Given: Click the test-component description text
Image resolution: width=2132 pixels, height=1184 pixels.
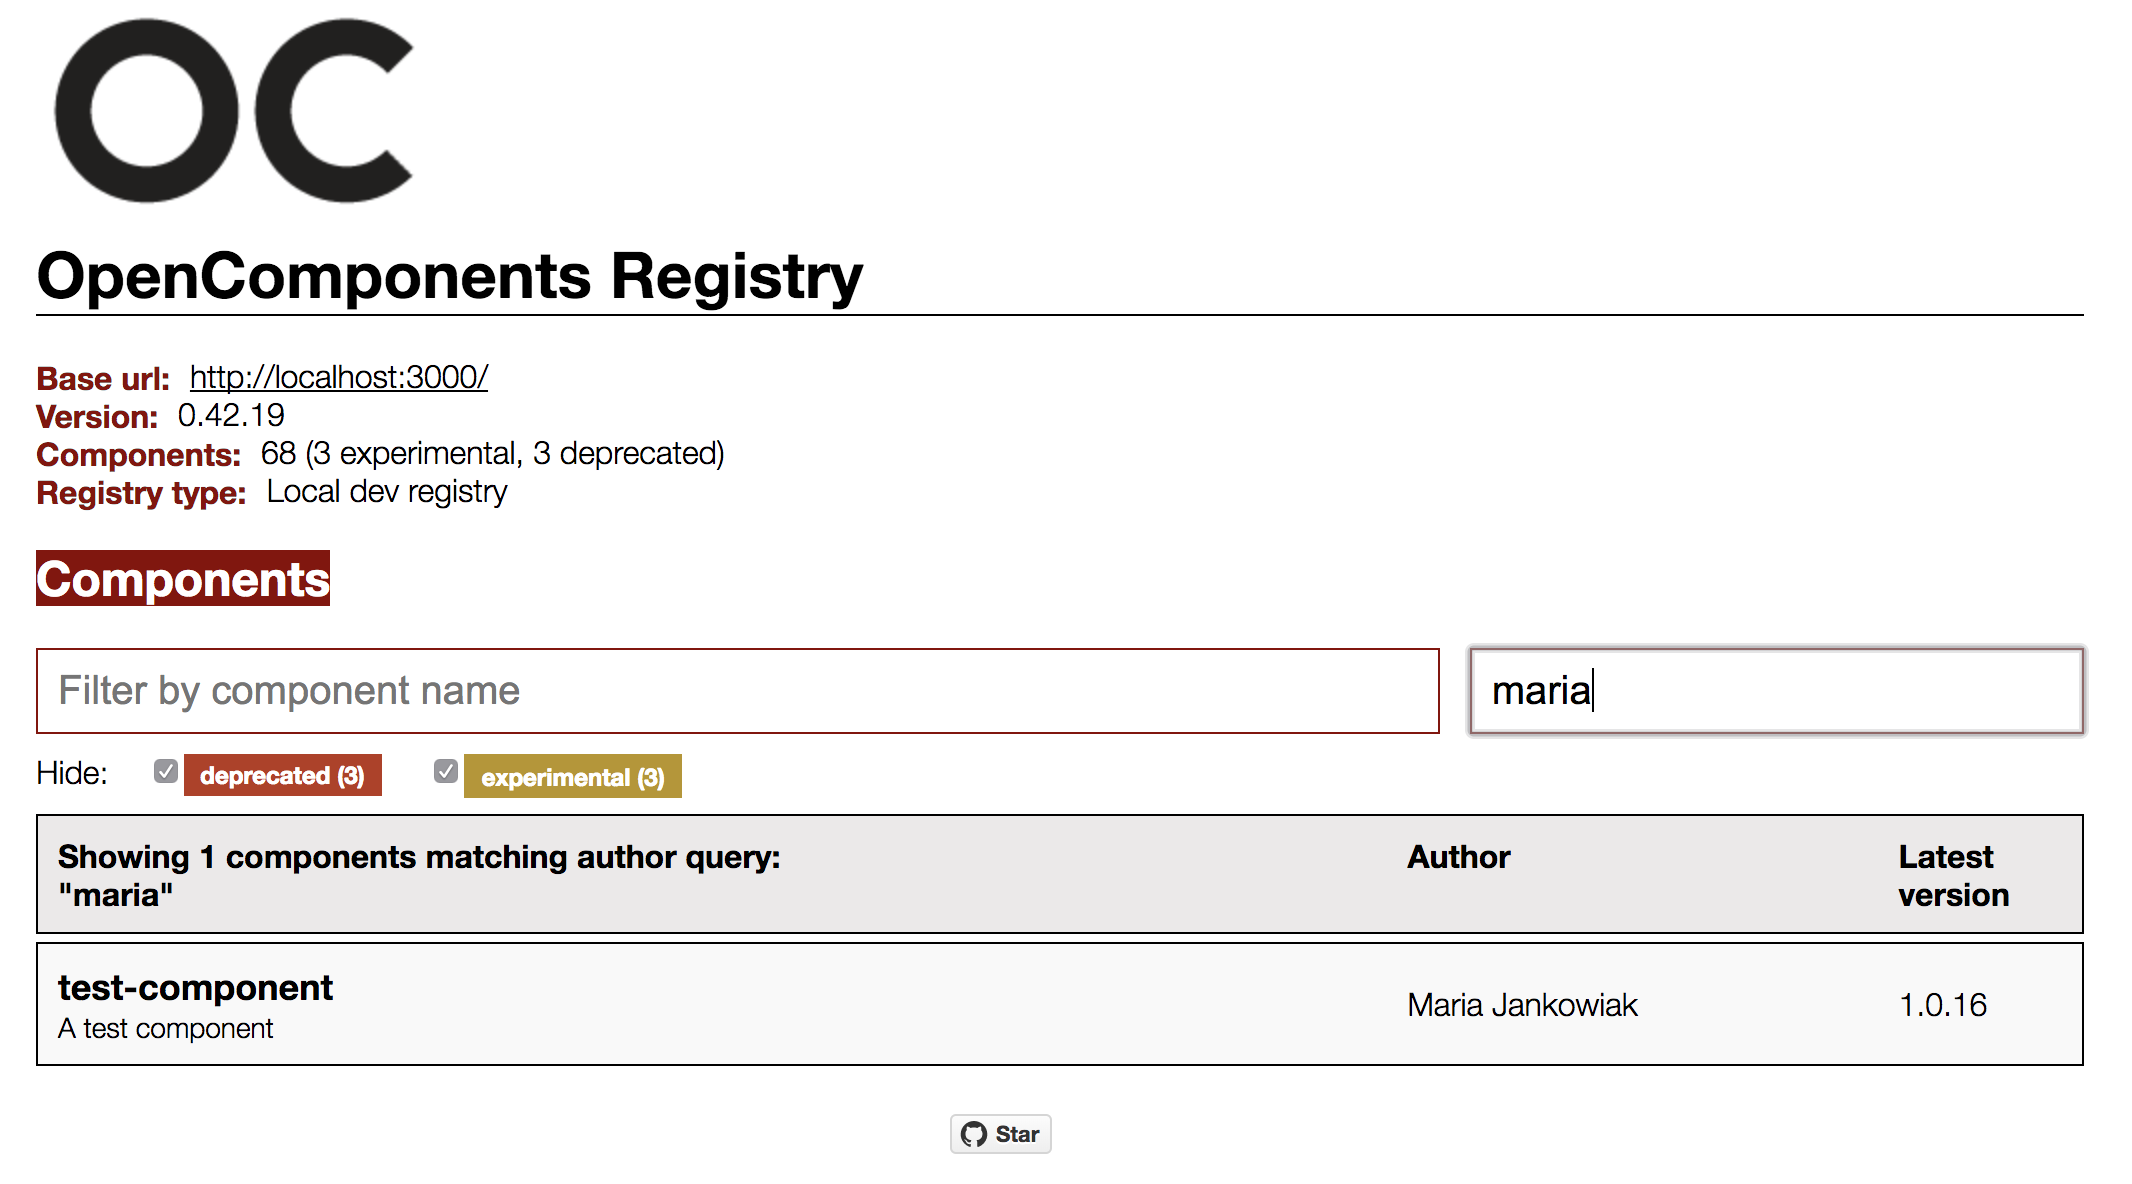Looking at the screenshot, I should point(164,1028).
